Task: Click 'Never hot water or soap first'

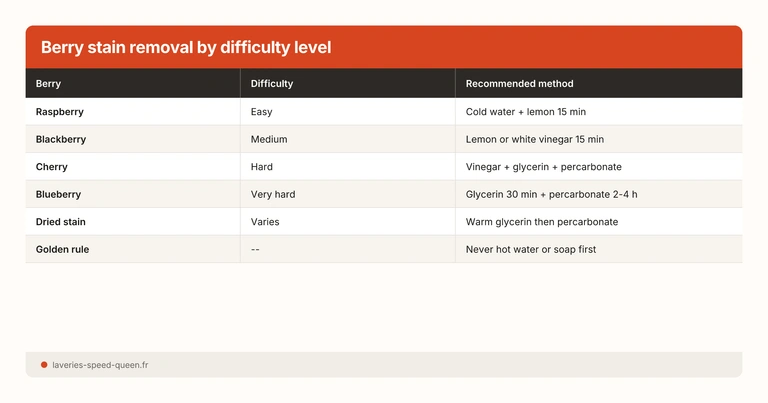Action: click(531, 249)
